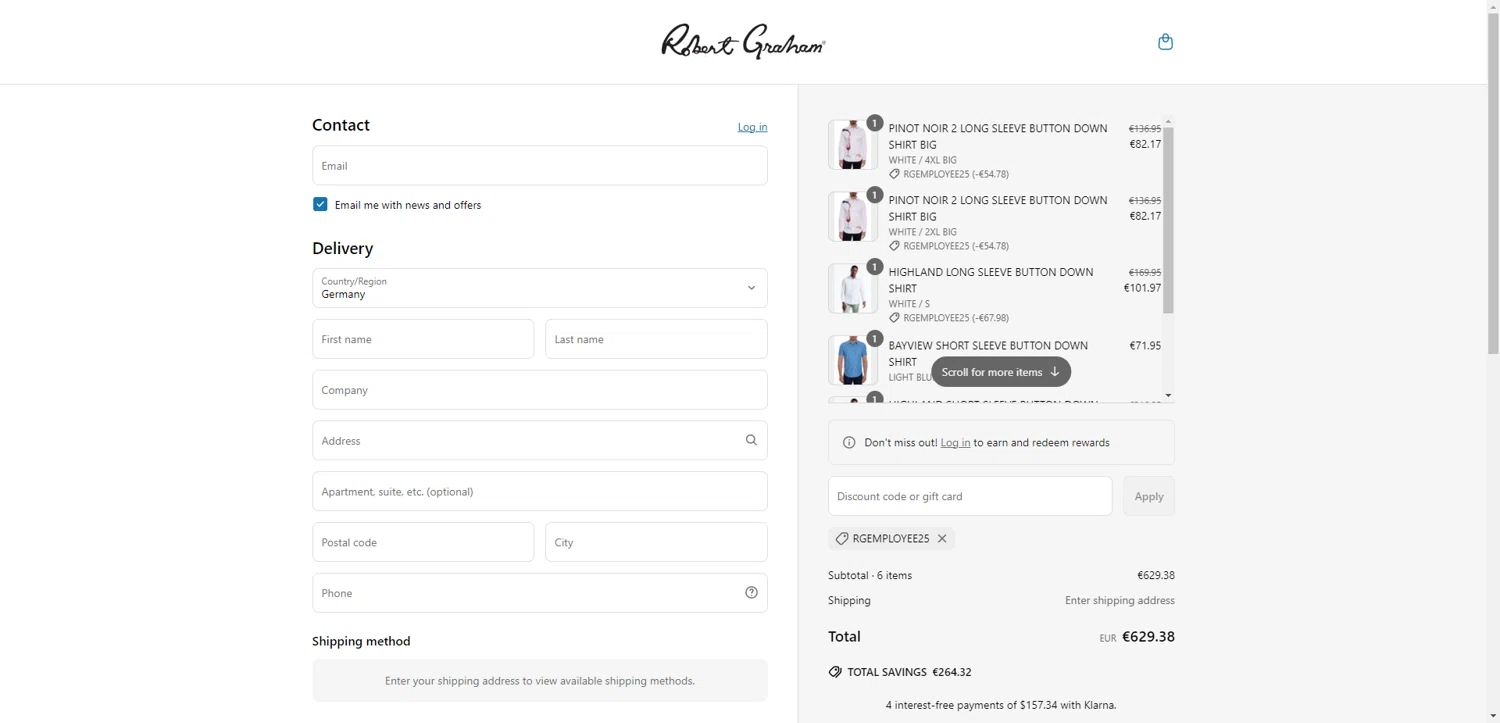Click the rewards info circle icon

(849, 443)
